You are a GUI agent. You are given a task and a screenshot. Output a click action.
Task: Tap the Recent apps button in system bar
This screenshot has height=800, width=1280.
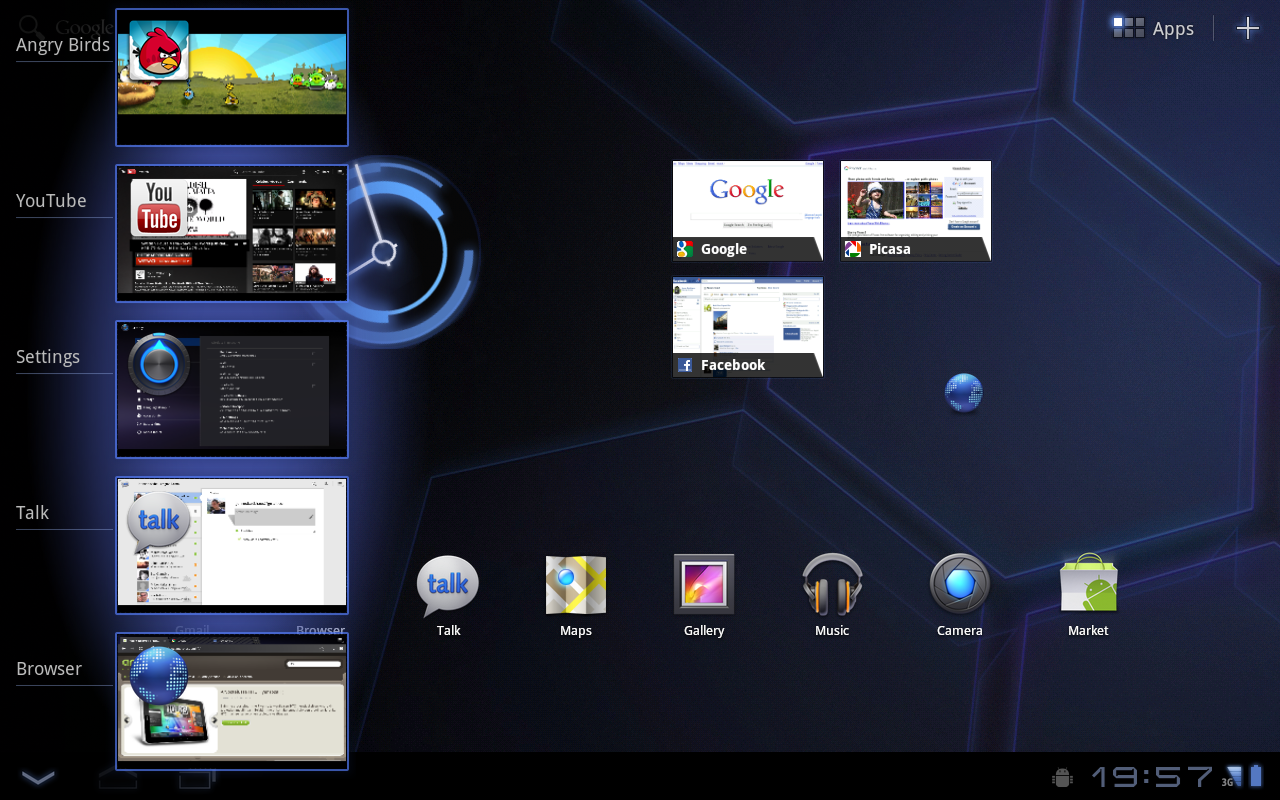196,777
